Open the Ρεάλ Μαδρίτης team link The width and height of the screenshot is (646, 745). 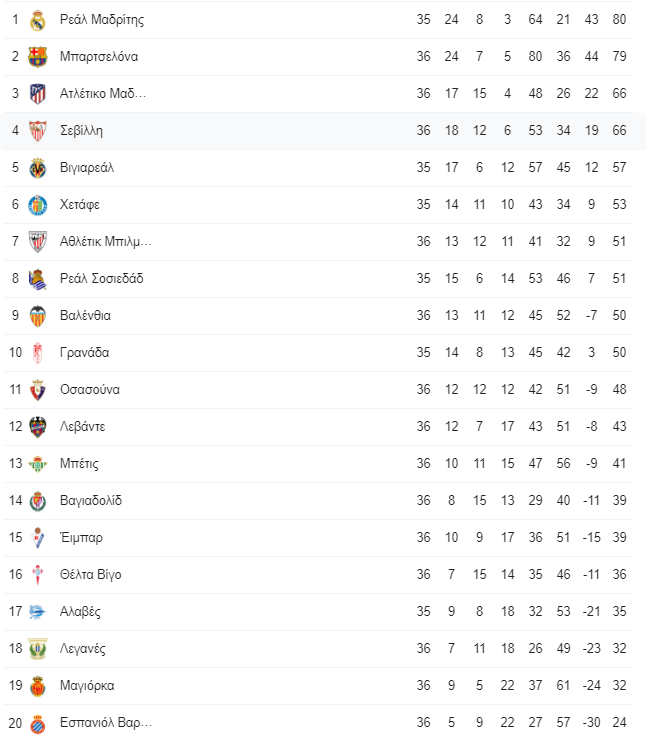point(102,19)
